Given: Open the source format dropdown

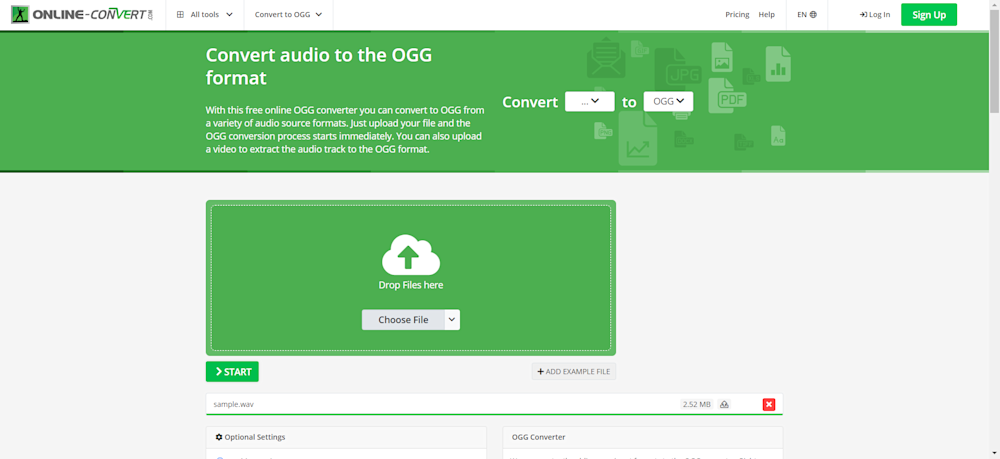Looking at the screenshot, I should pyautogui.click(x=590, y=101).
